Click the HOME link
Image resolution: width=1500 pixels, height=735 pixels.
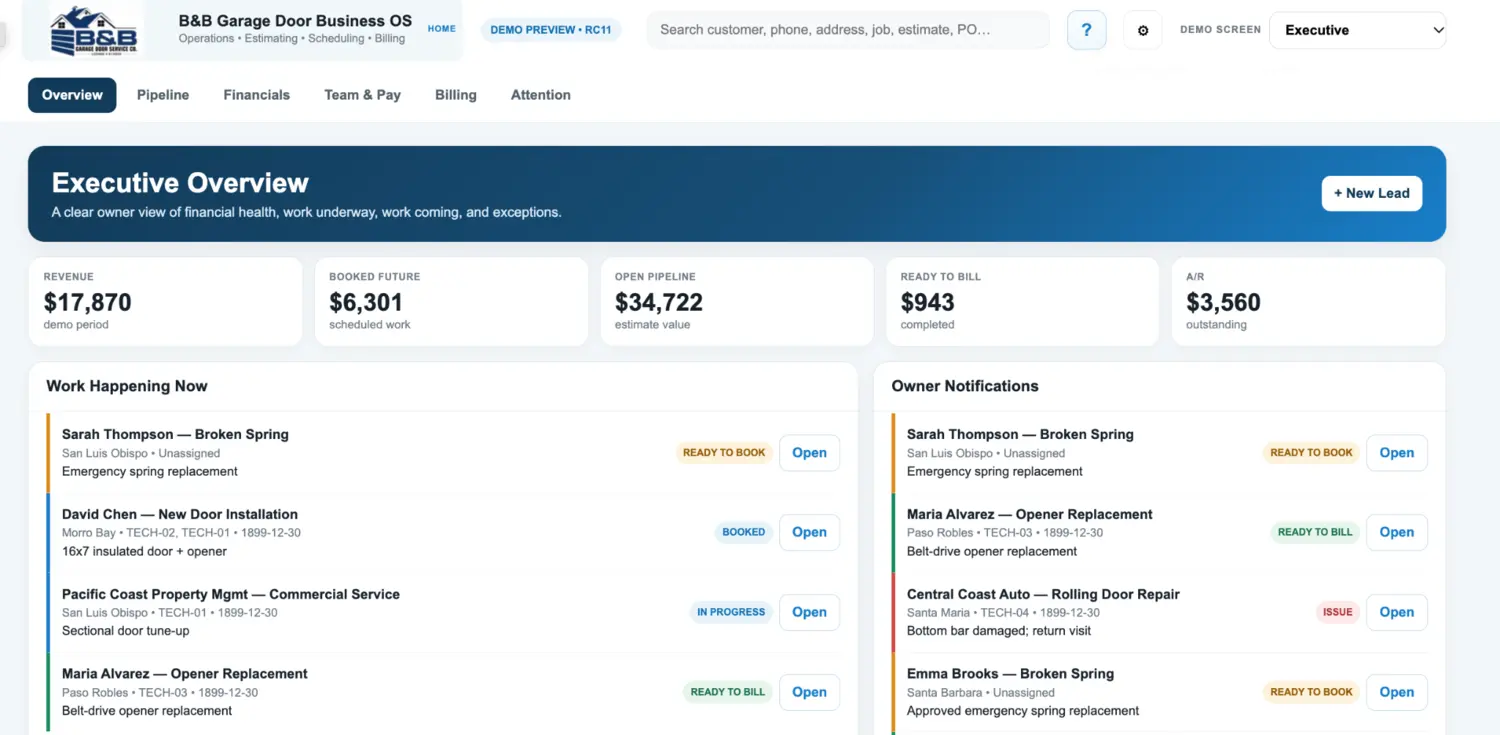(442, 29)
